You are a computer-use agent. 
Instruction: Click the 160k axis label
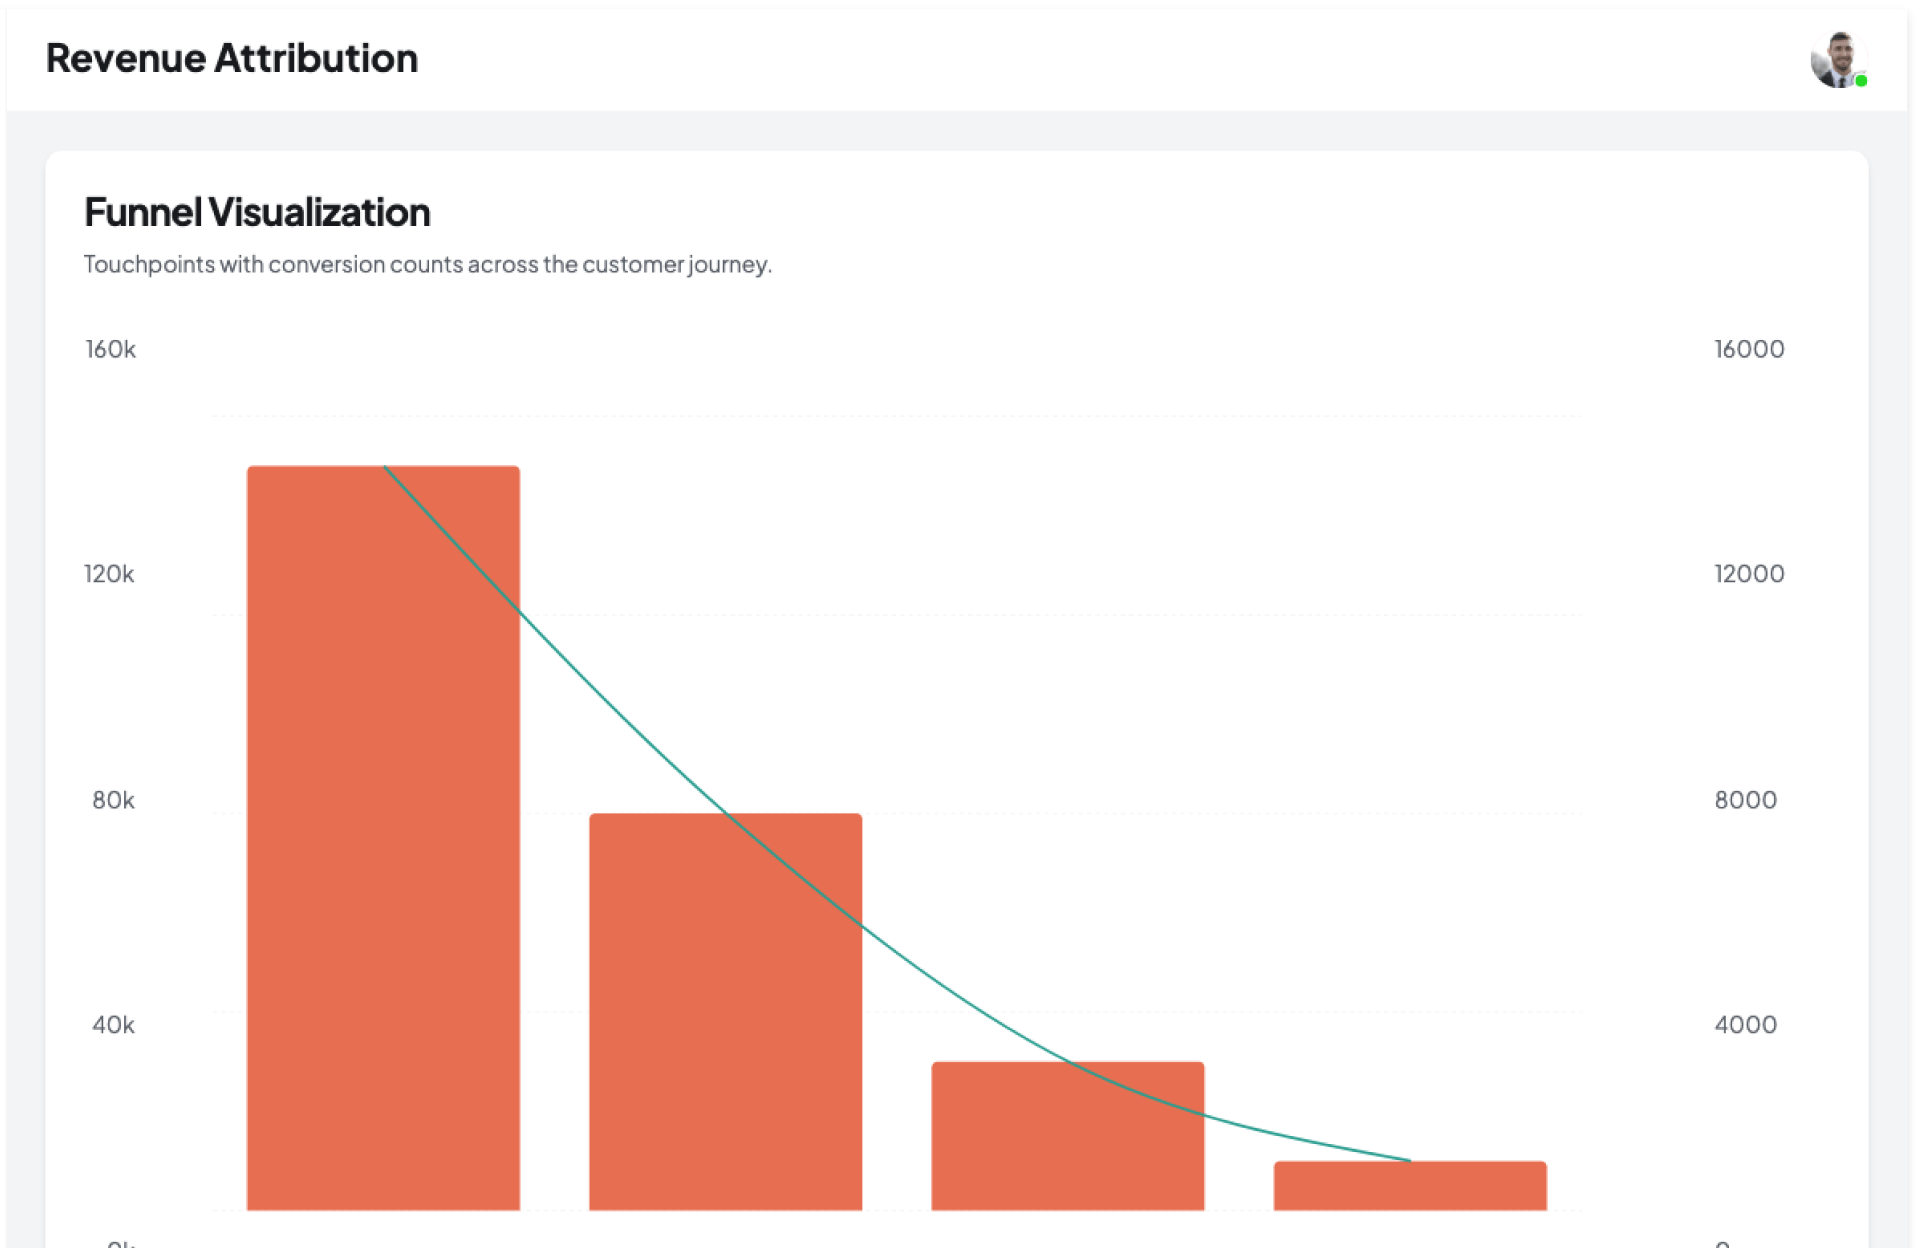pos(110,350)
